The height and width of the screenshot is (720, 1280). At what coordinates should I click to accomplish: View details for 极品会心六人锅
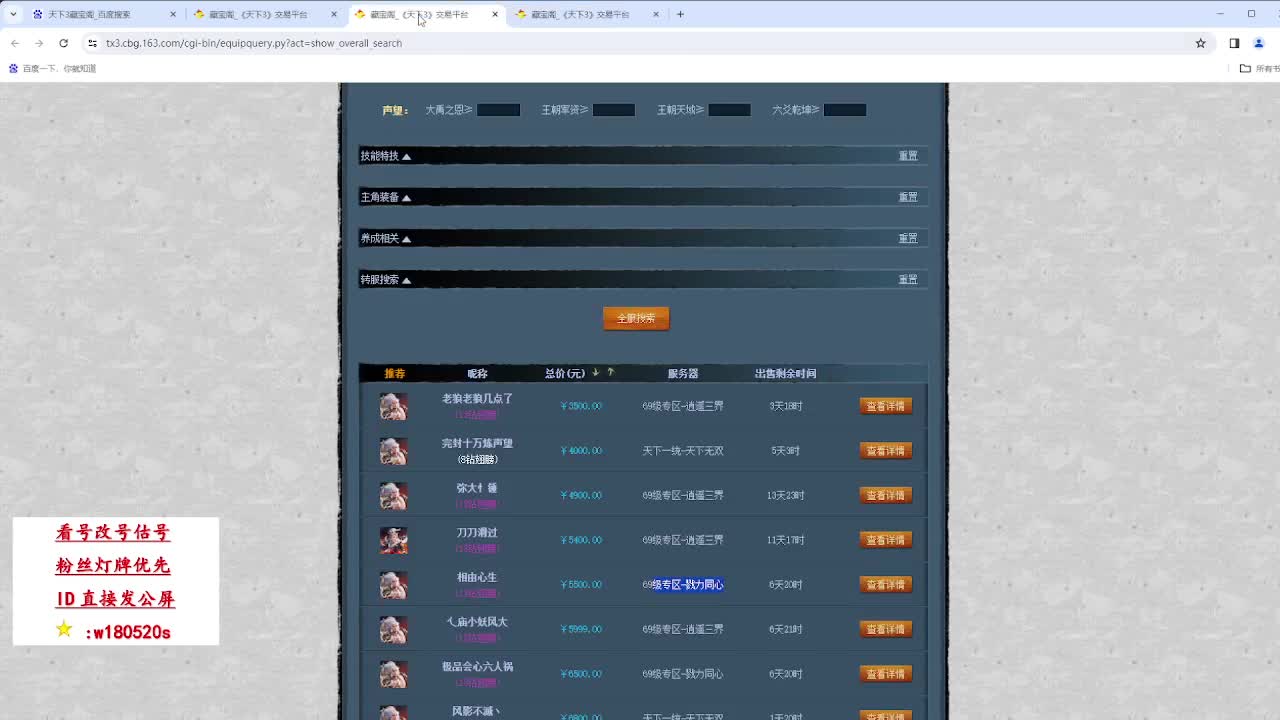tap(886, 674)
